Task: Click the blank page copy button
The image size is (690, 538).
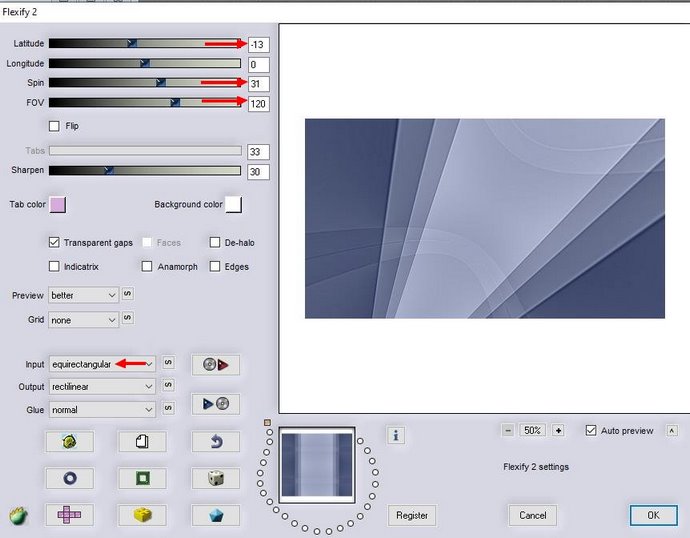Action: click(x=141, y=441)
